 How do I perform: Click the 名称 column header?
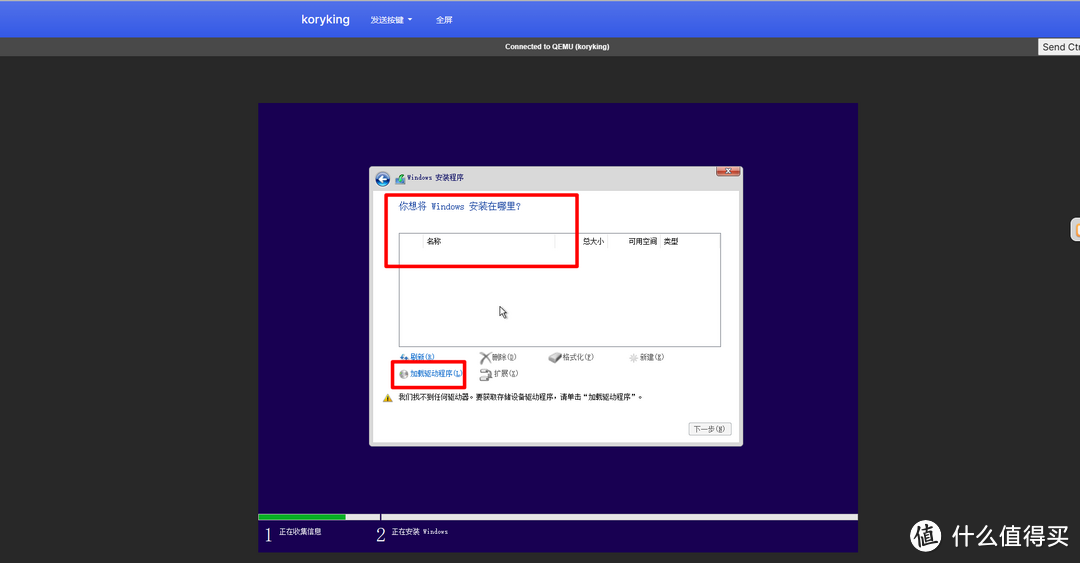point(433,241)
